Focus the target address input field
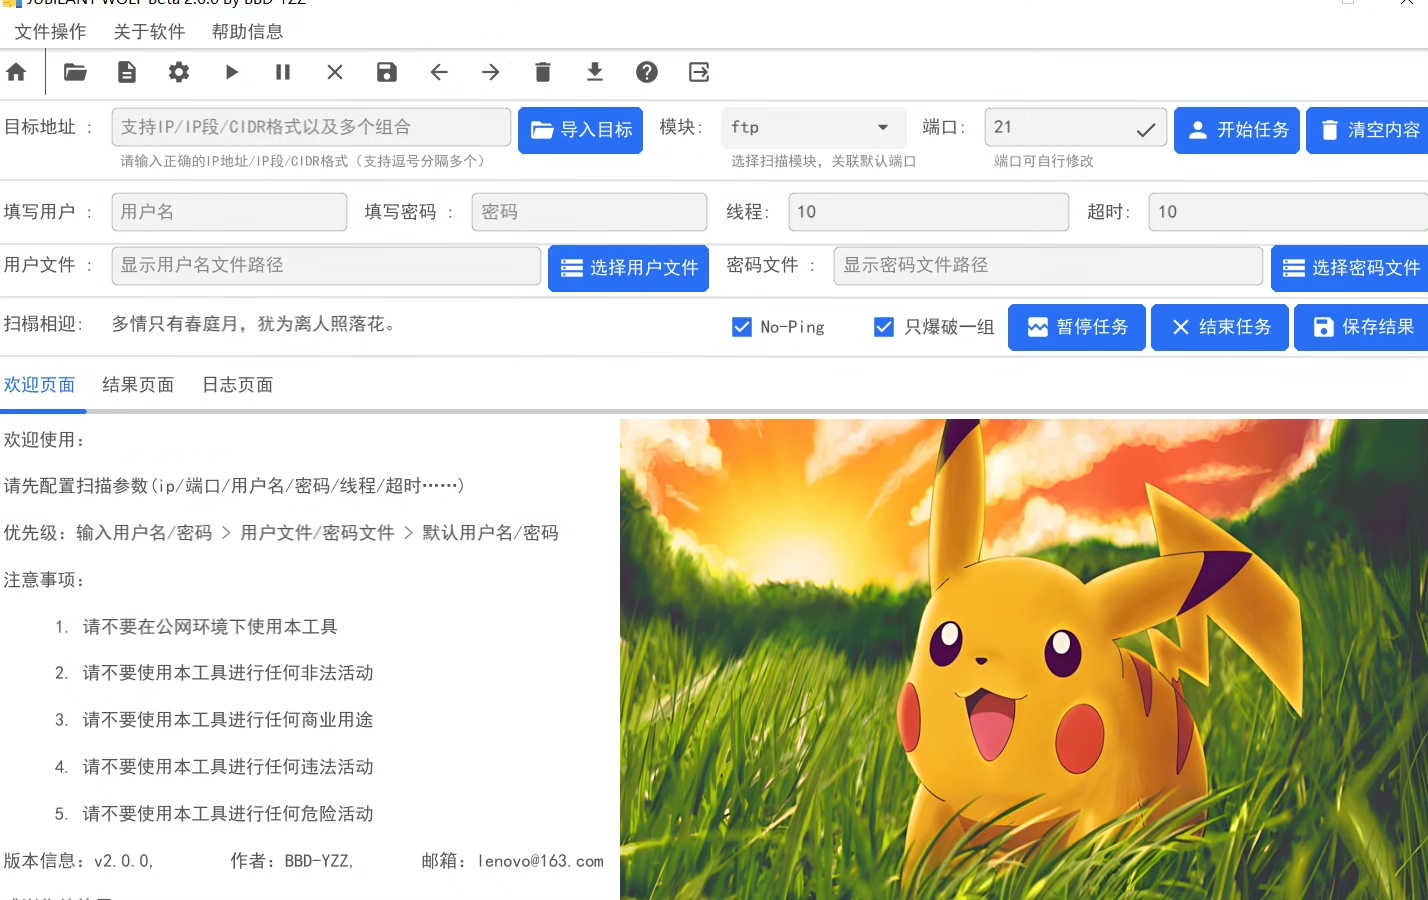Image resolution: width=1428 pixels, height=900 pixels. pos(311,127)
